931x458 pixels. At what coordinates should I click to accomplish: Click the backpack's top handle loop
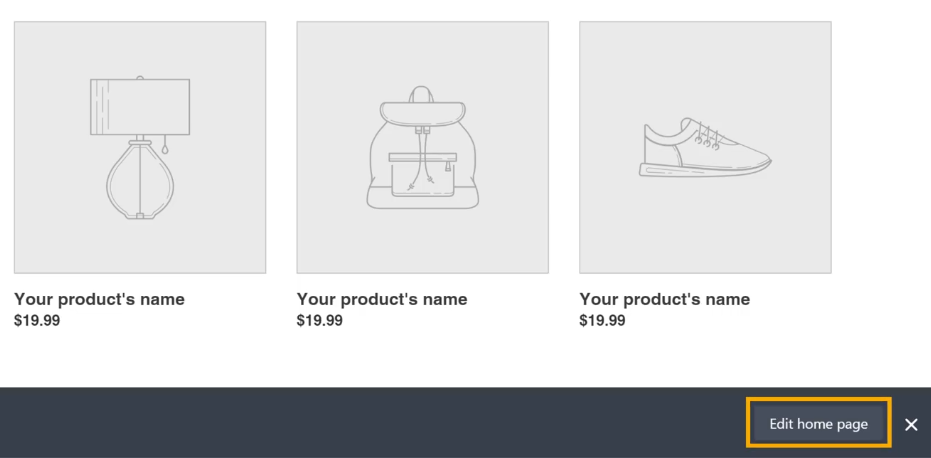point(422,93)
